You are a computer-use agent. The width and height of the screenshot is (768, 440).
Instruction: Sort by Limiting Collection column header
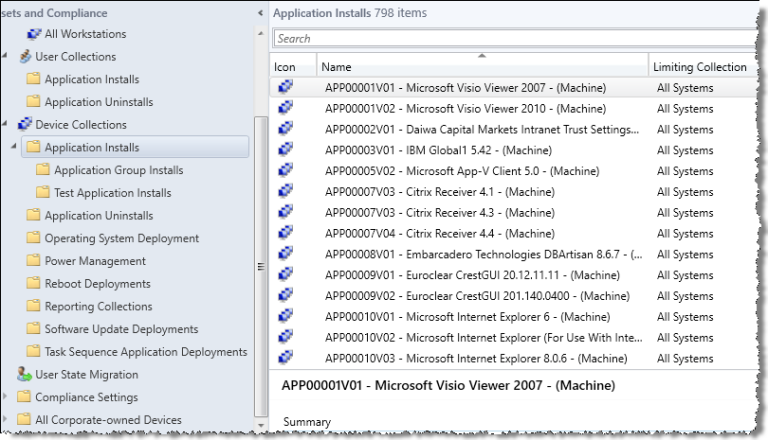click(699, 67)
